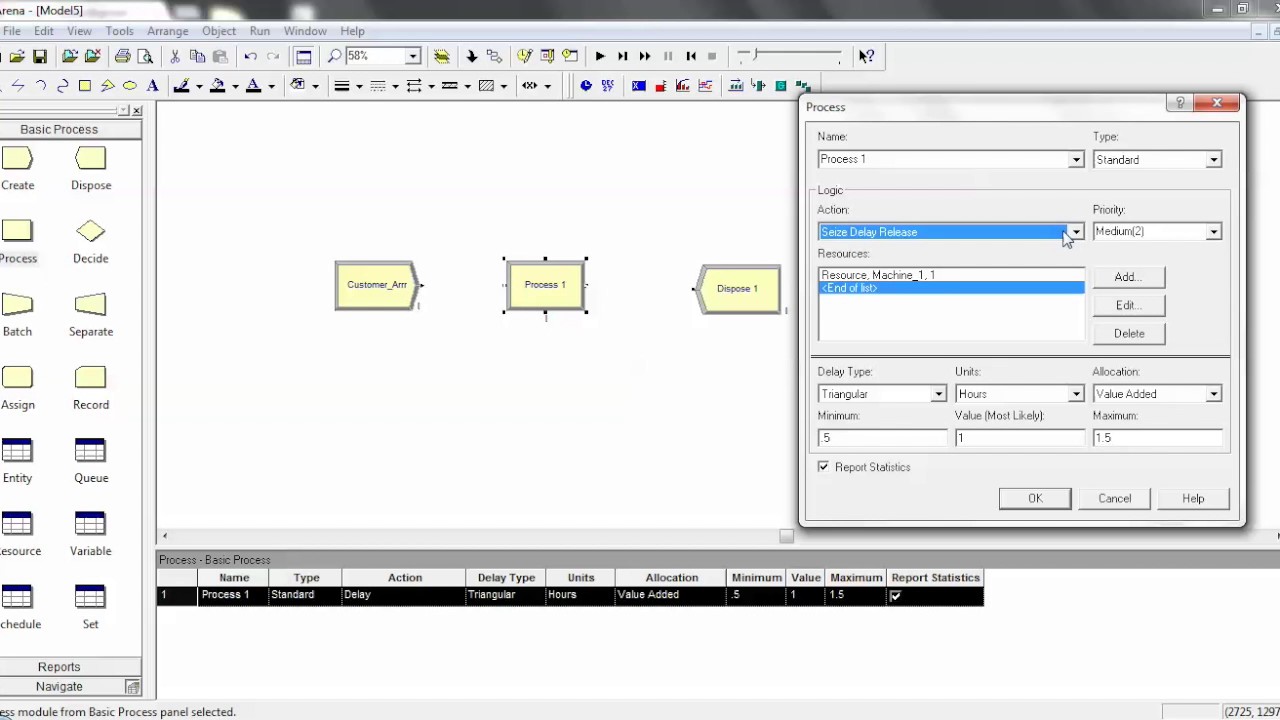Click the Minimum value input field
This screenshot has height=720, width=1280.
[x=882, y=438]
